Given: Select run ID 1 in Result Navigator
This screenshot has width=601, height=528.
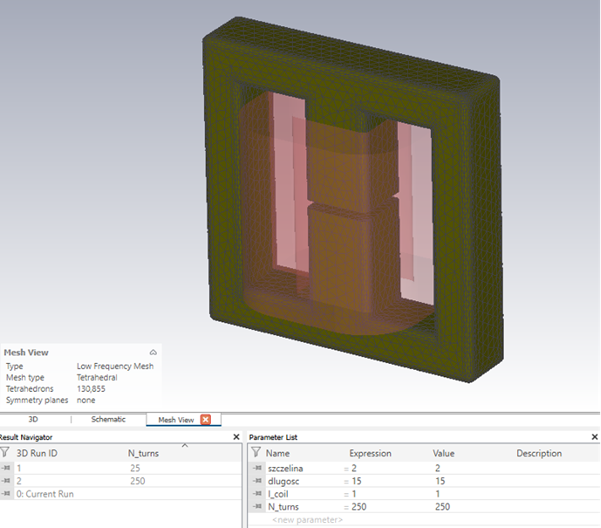Looking at the screenshot, I should (x=19, y=467).
